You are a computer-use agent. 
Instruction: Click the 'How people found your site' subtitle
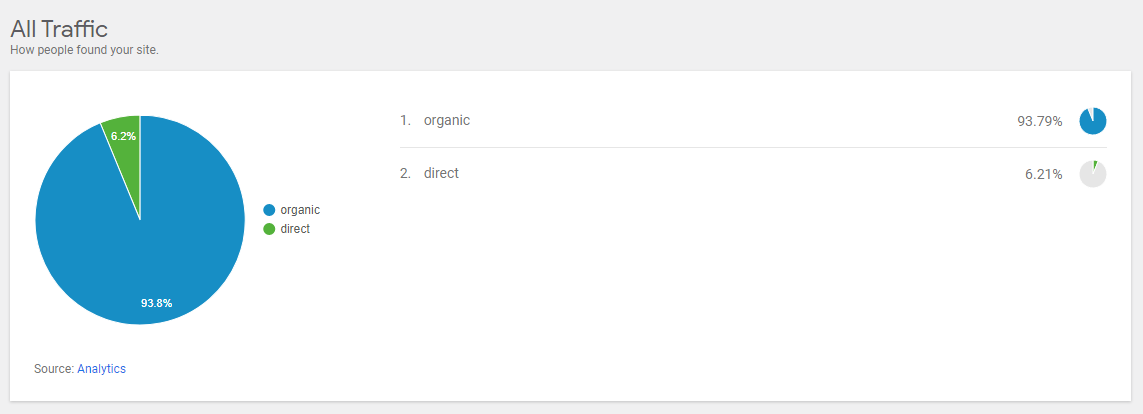tap(85, 51)
